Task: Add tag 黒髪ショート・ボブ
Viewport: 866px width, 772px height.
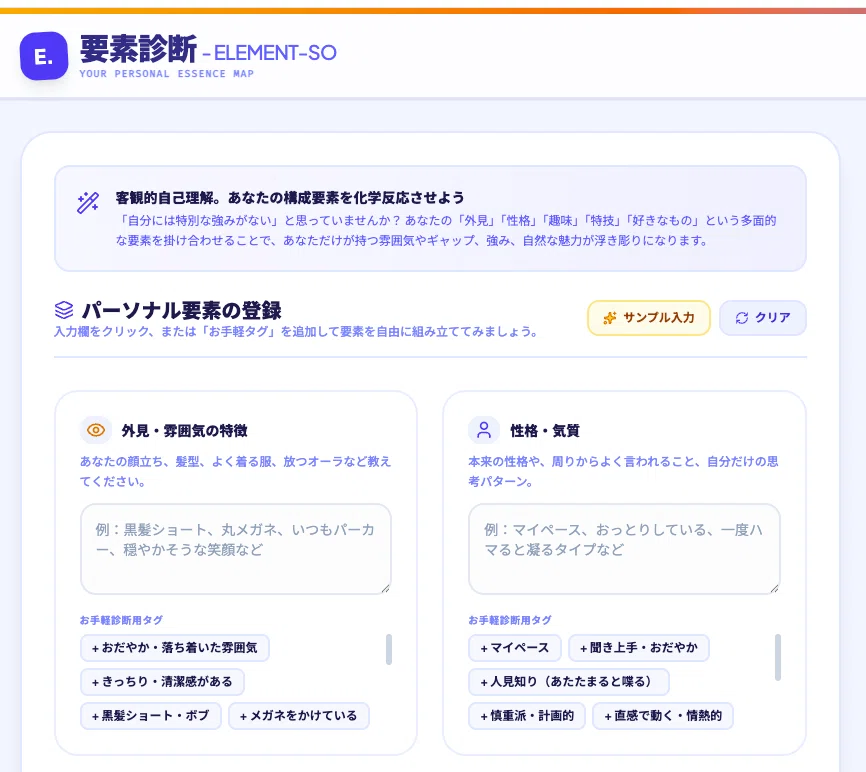Action: point(151,716)
